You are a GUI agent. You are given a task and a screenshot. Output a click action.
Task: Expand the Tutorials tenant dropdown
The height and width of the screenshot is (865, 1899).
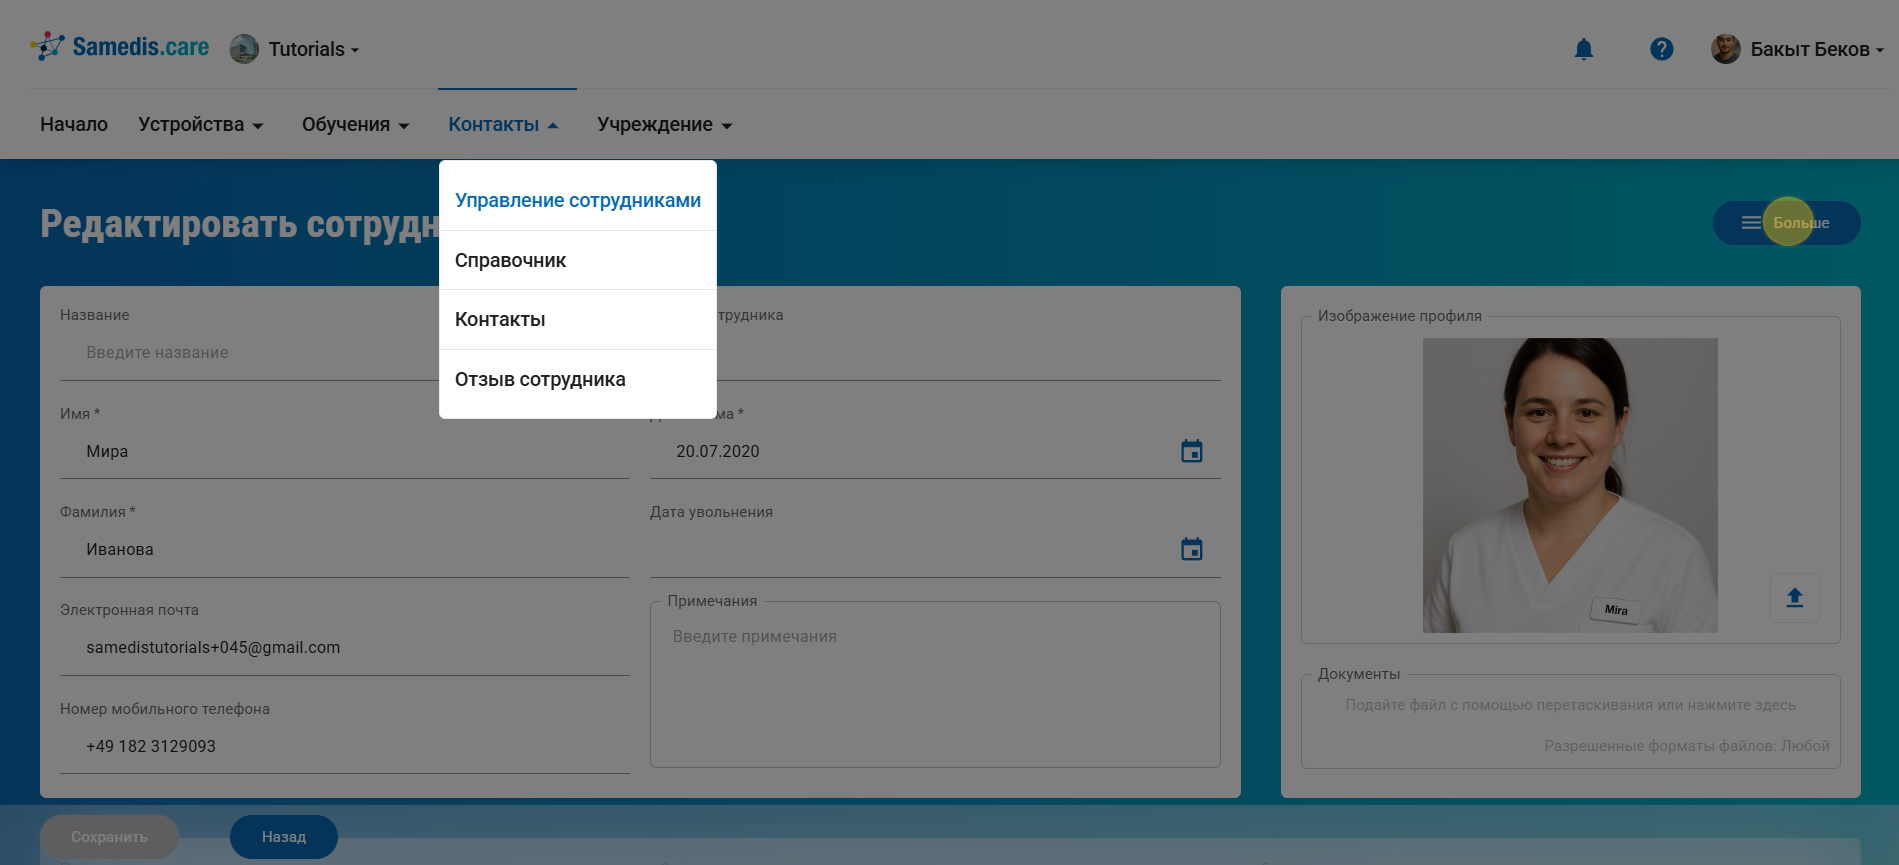click(313, 49)
